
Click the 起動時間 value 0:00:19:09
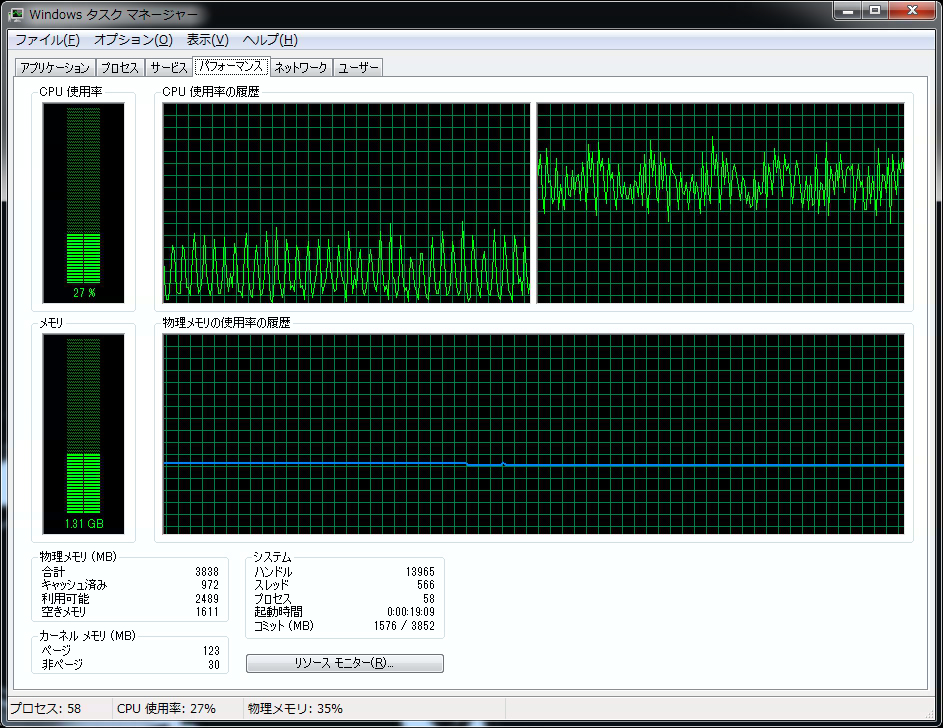point(411,612)
